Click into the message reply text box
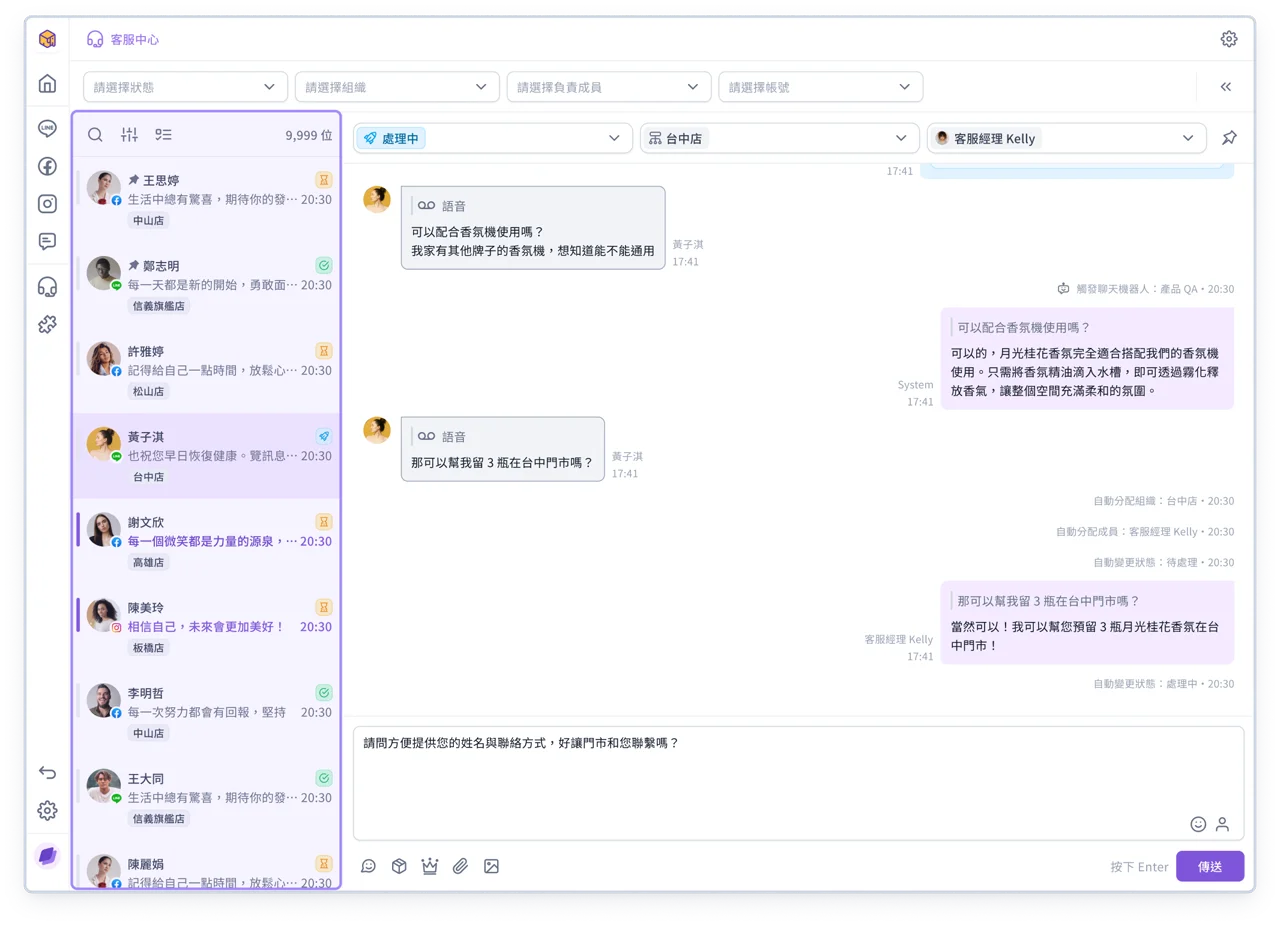 point(799,783)
